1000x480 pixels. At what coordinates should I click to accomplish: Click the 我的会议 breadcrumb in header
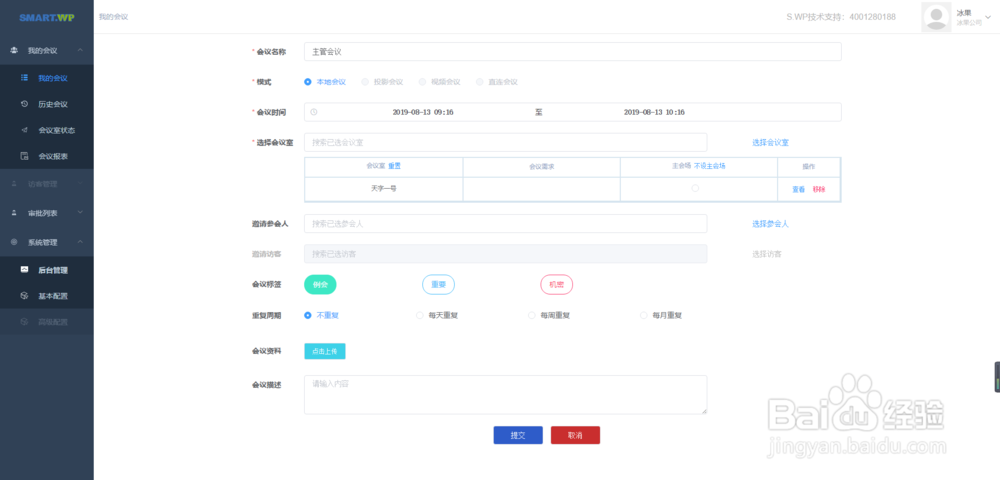(114, 17)
